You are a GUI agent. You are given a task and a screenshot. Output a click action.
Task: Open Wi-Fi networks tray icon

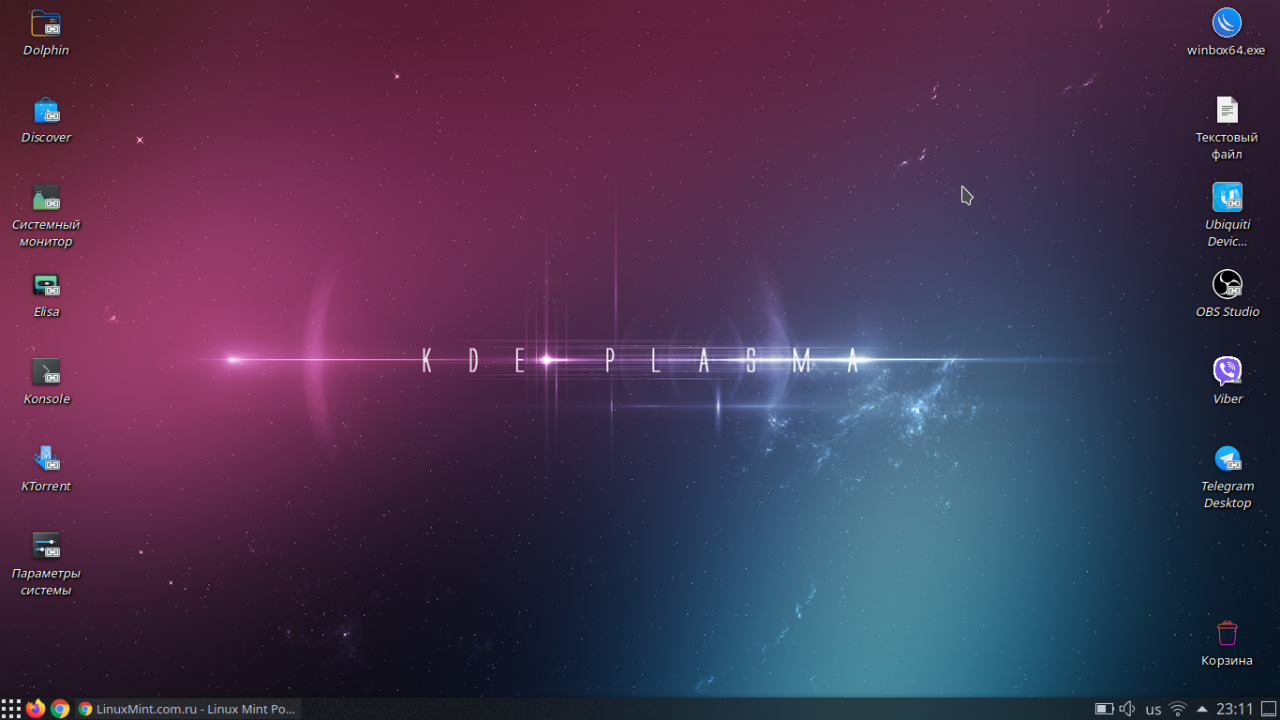tap(1178, 709)
